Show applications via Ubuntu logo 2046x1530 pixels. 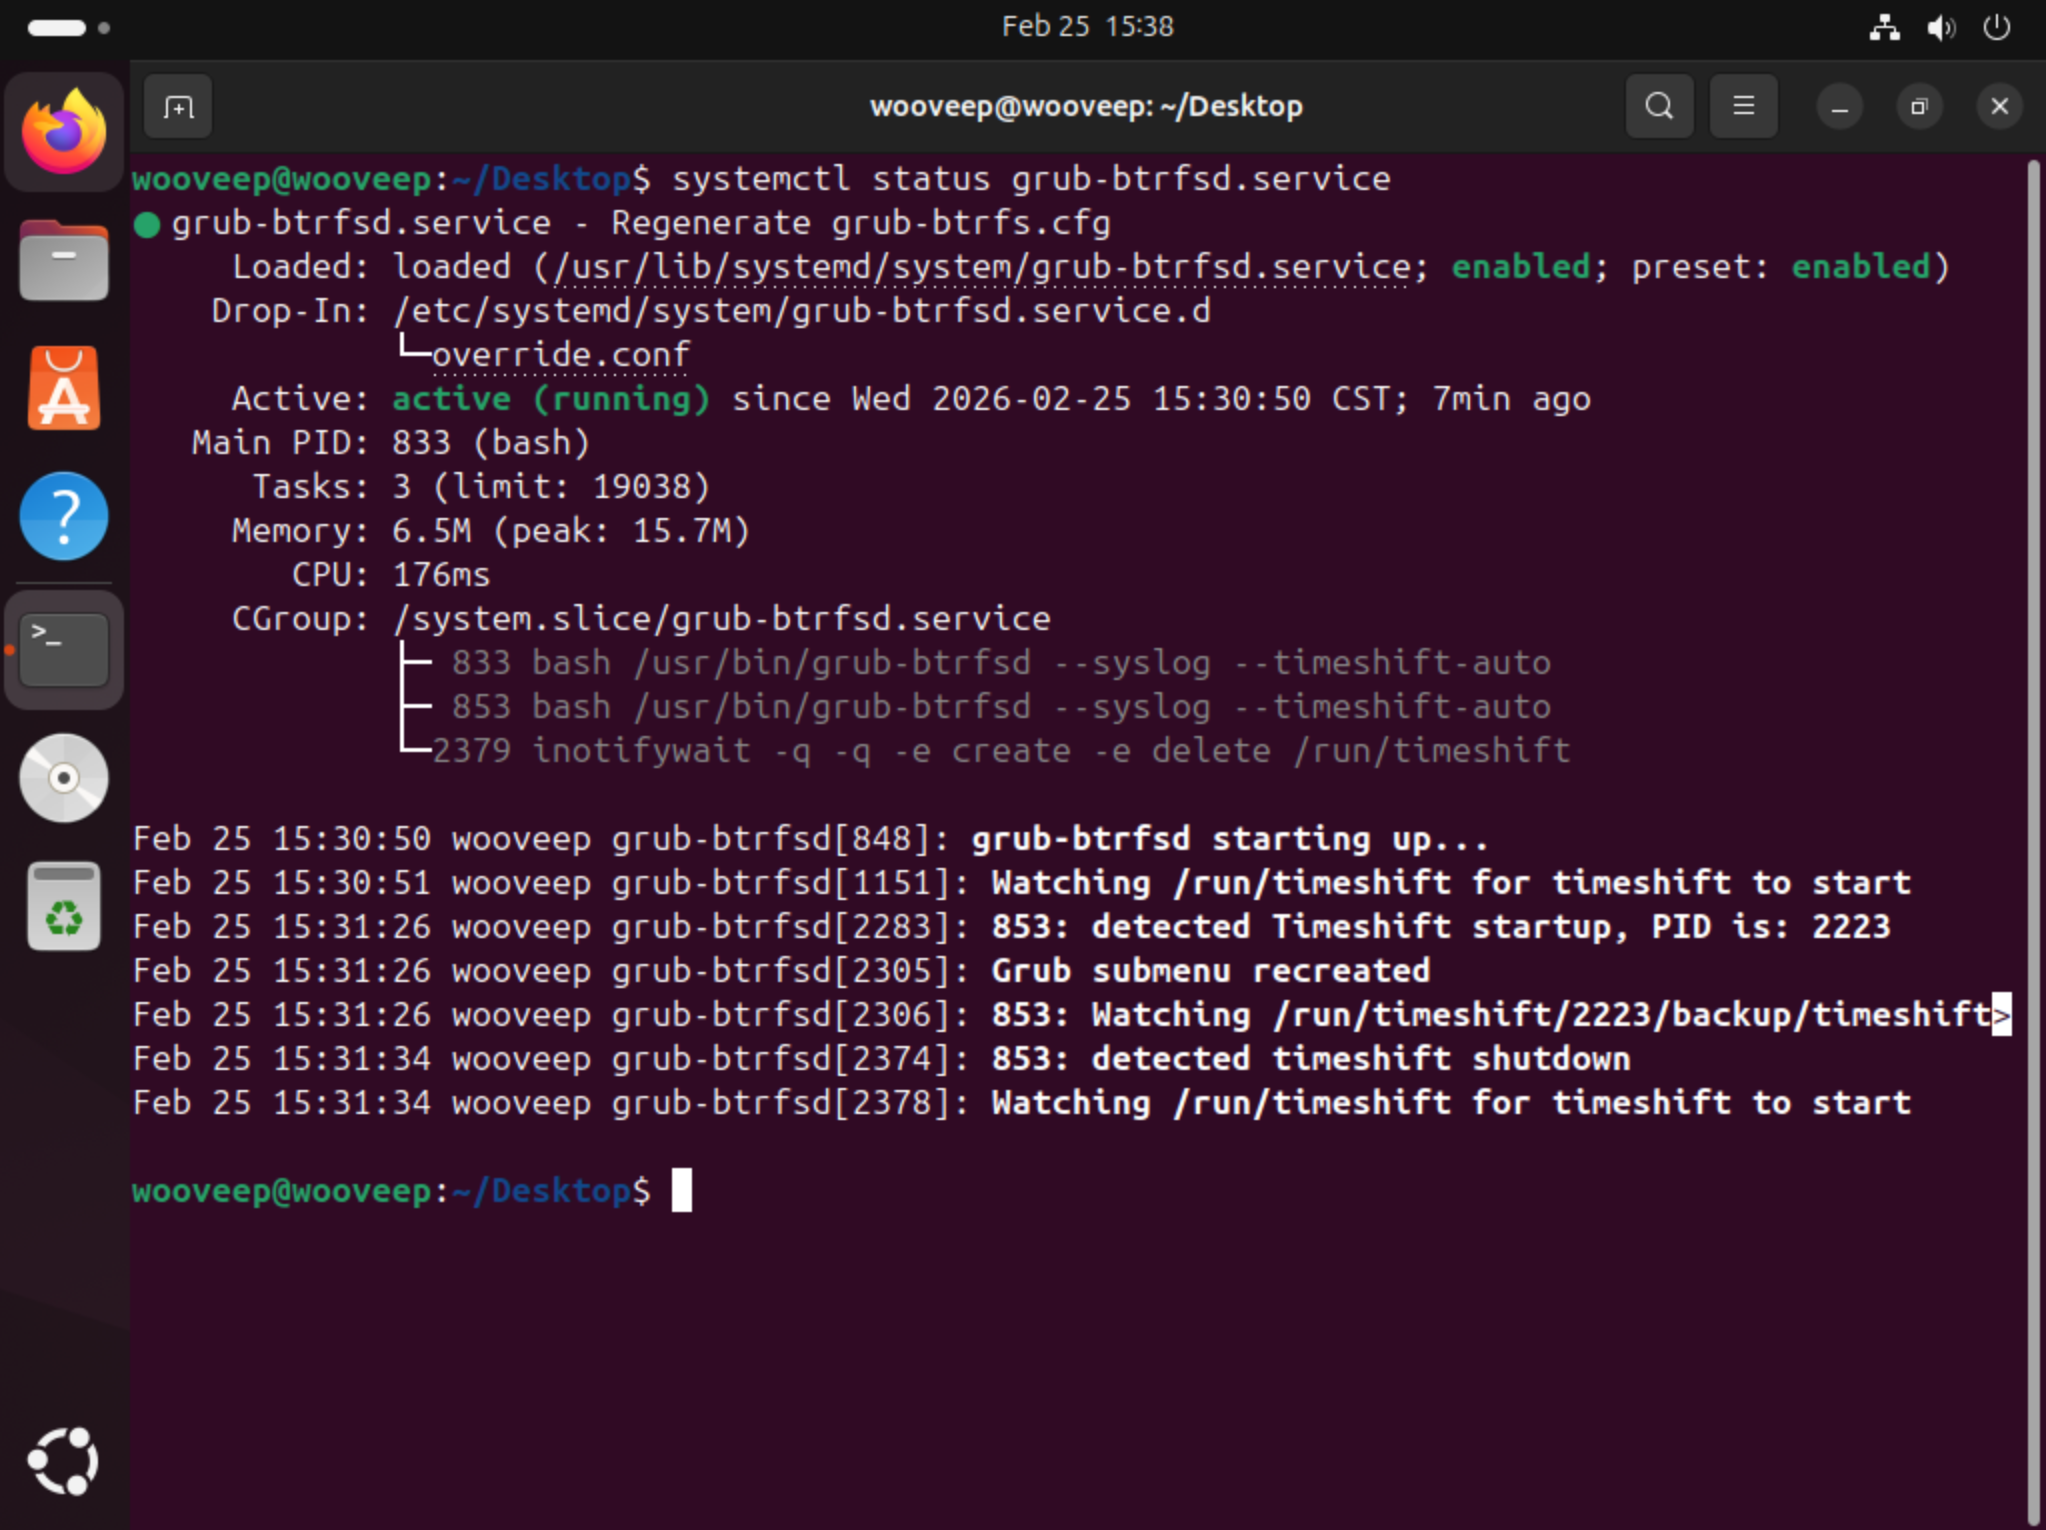pos(64,1460)
